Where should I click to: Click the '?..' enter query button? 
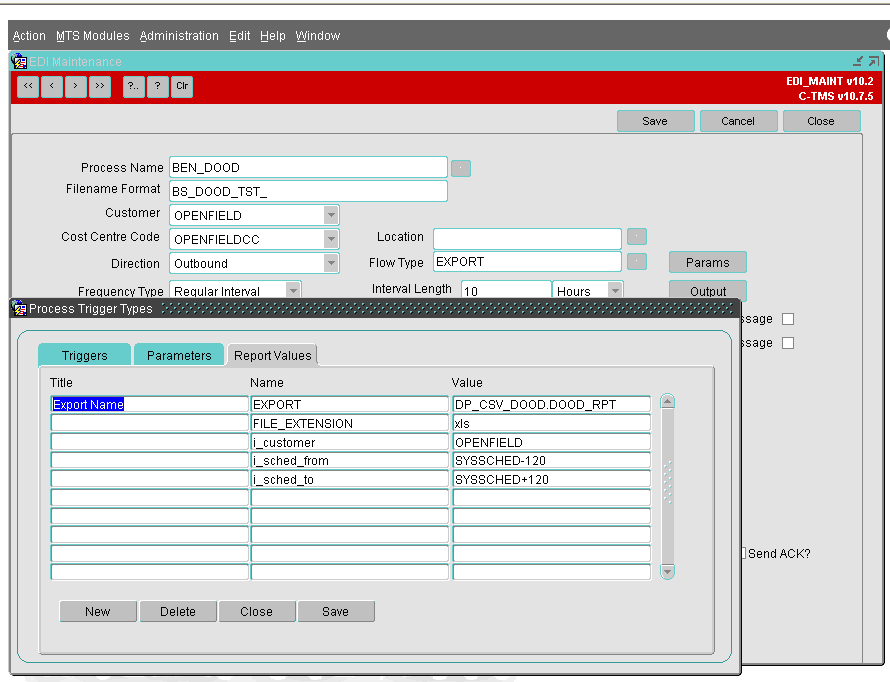pos(133,86)
